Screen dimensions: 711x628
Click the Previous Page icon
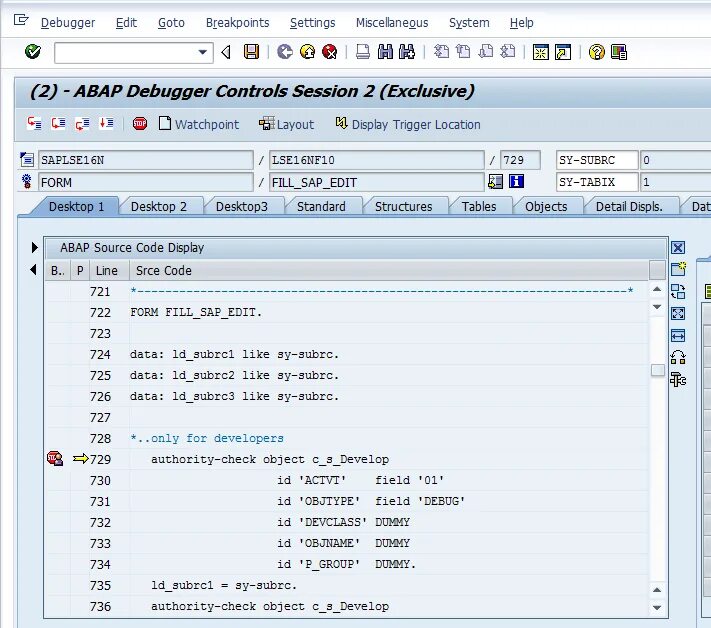point(463,52)
